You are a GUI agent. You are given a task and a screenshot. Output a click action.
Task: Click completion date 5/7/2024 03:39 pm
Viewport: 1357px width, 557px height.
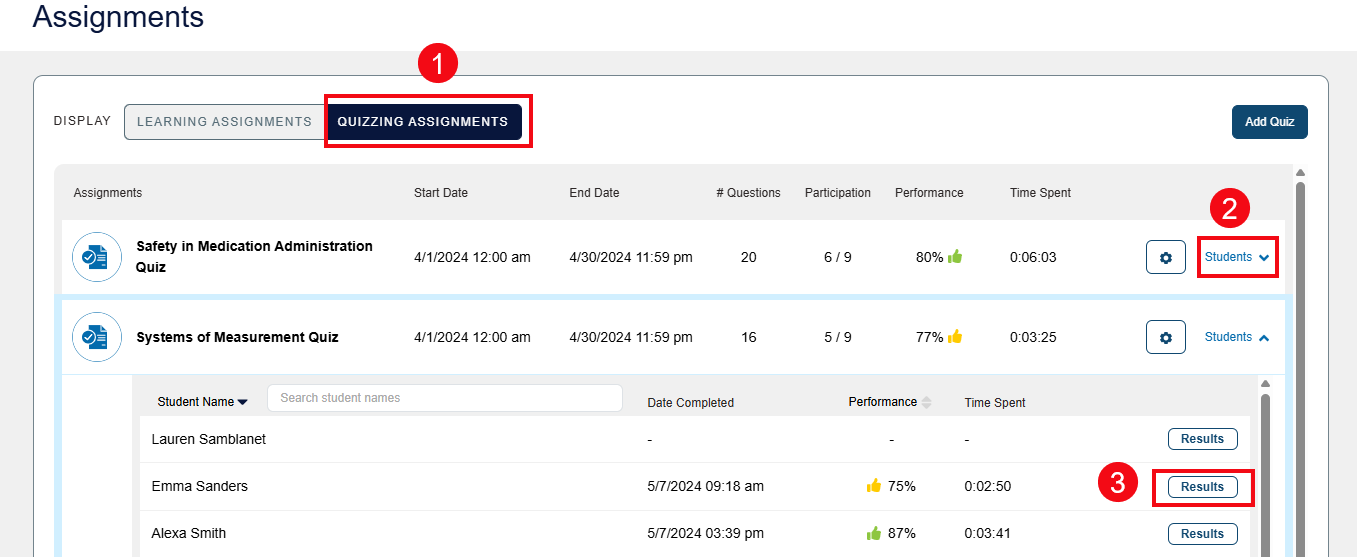[x=706, y=533]
